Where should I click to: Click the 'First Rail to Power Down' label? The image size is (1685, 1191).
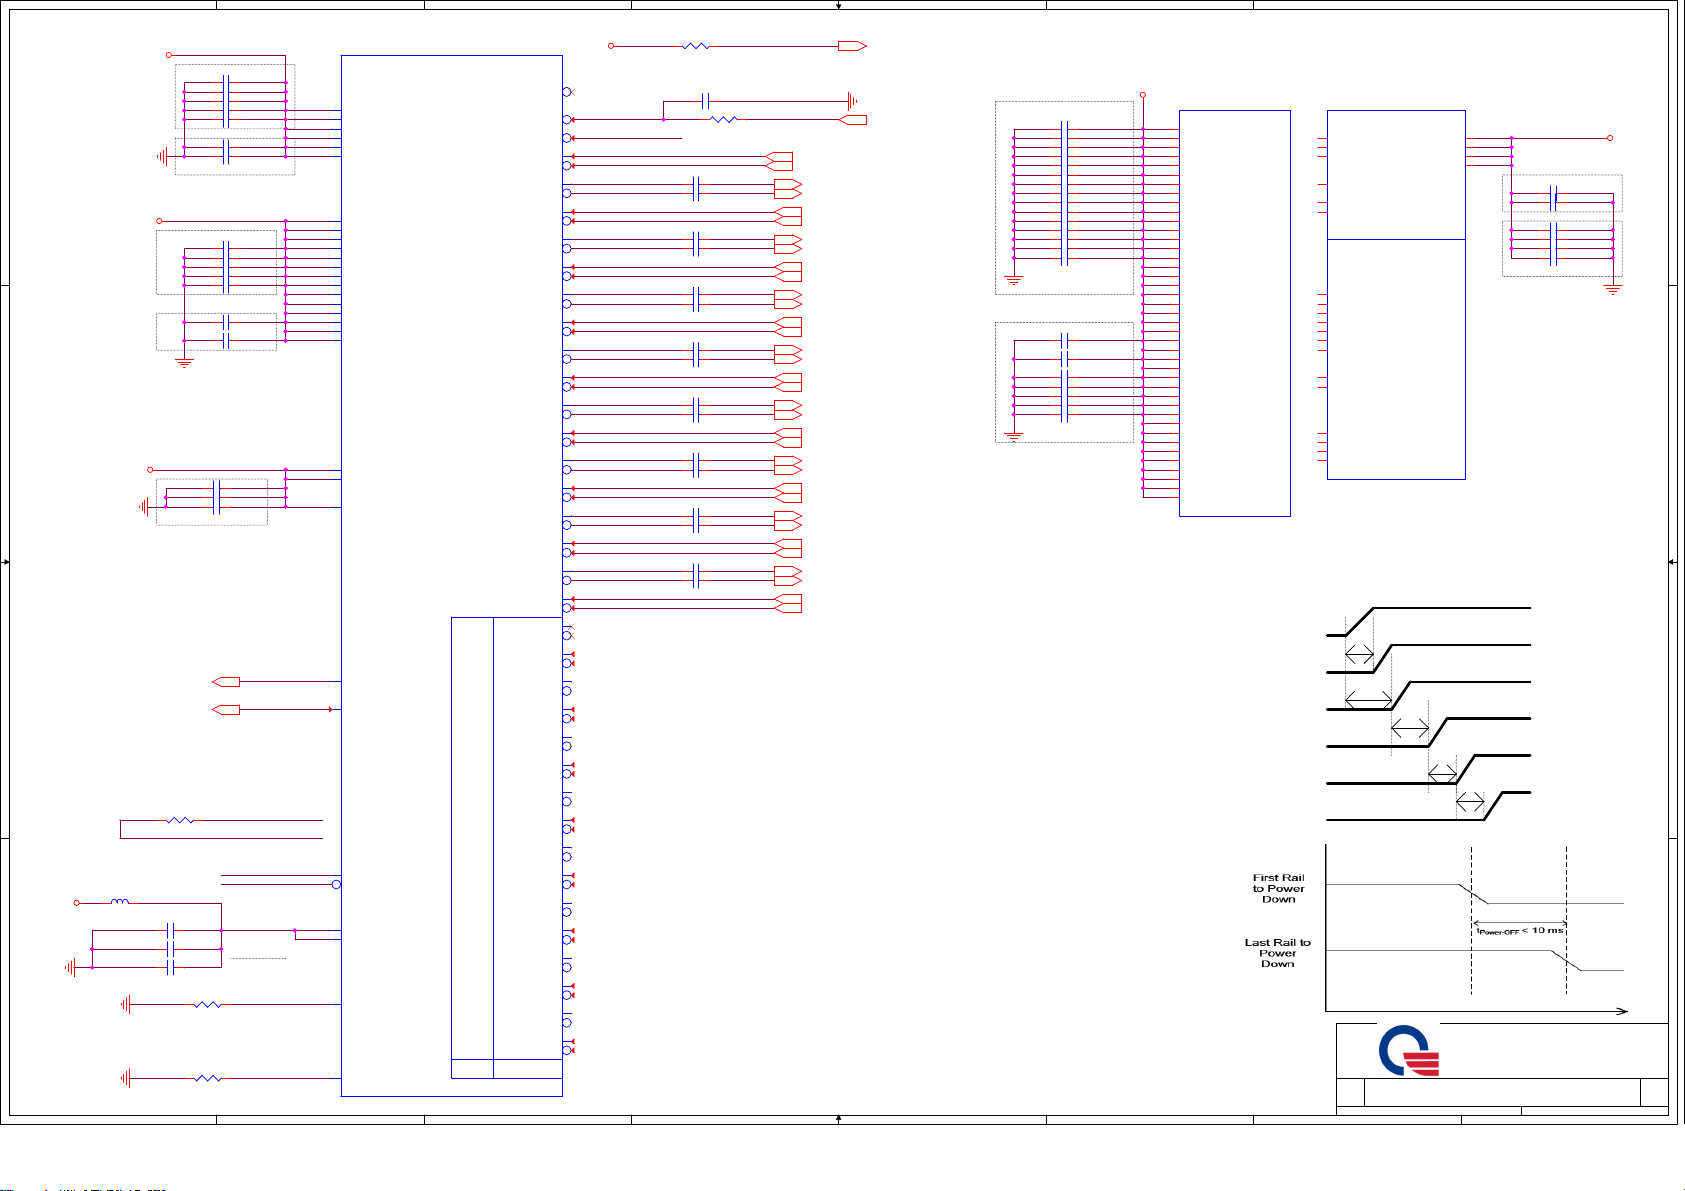point(1278,889)
